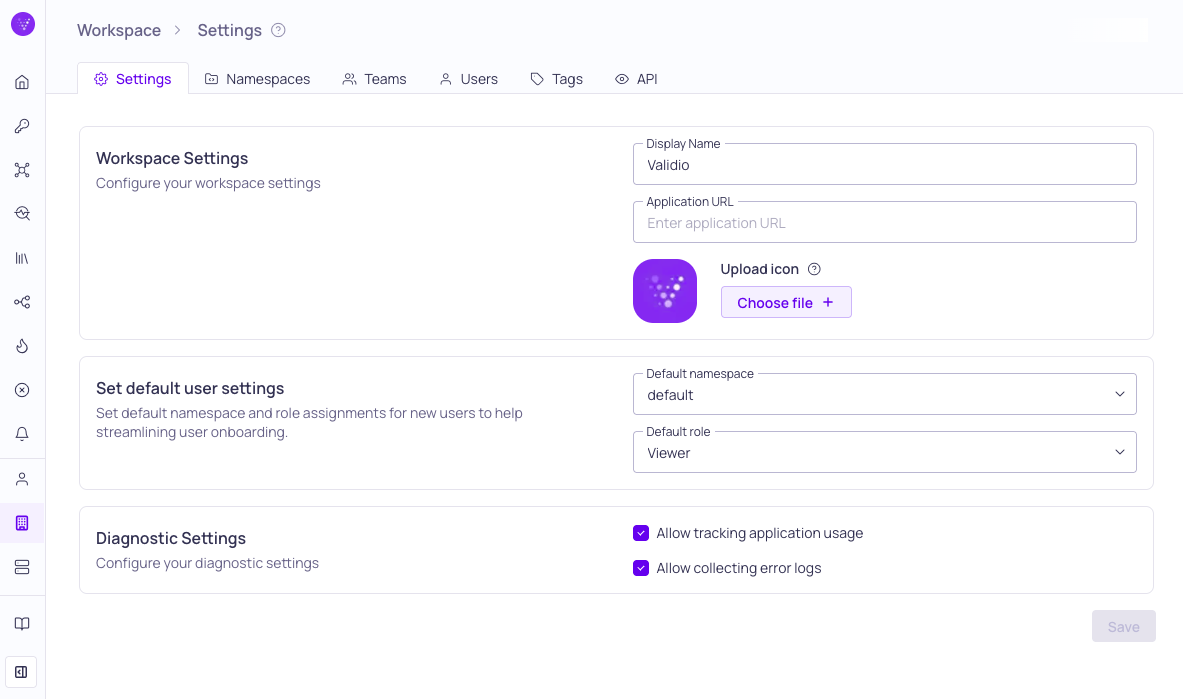Toggle Allow tracking application usage checkbox
The image size is (1183, 699).
coord(641,533)
